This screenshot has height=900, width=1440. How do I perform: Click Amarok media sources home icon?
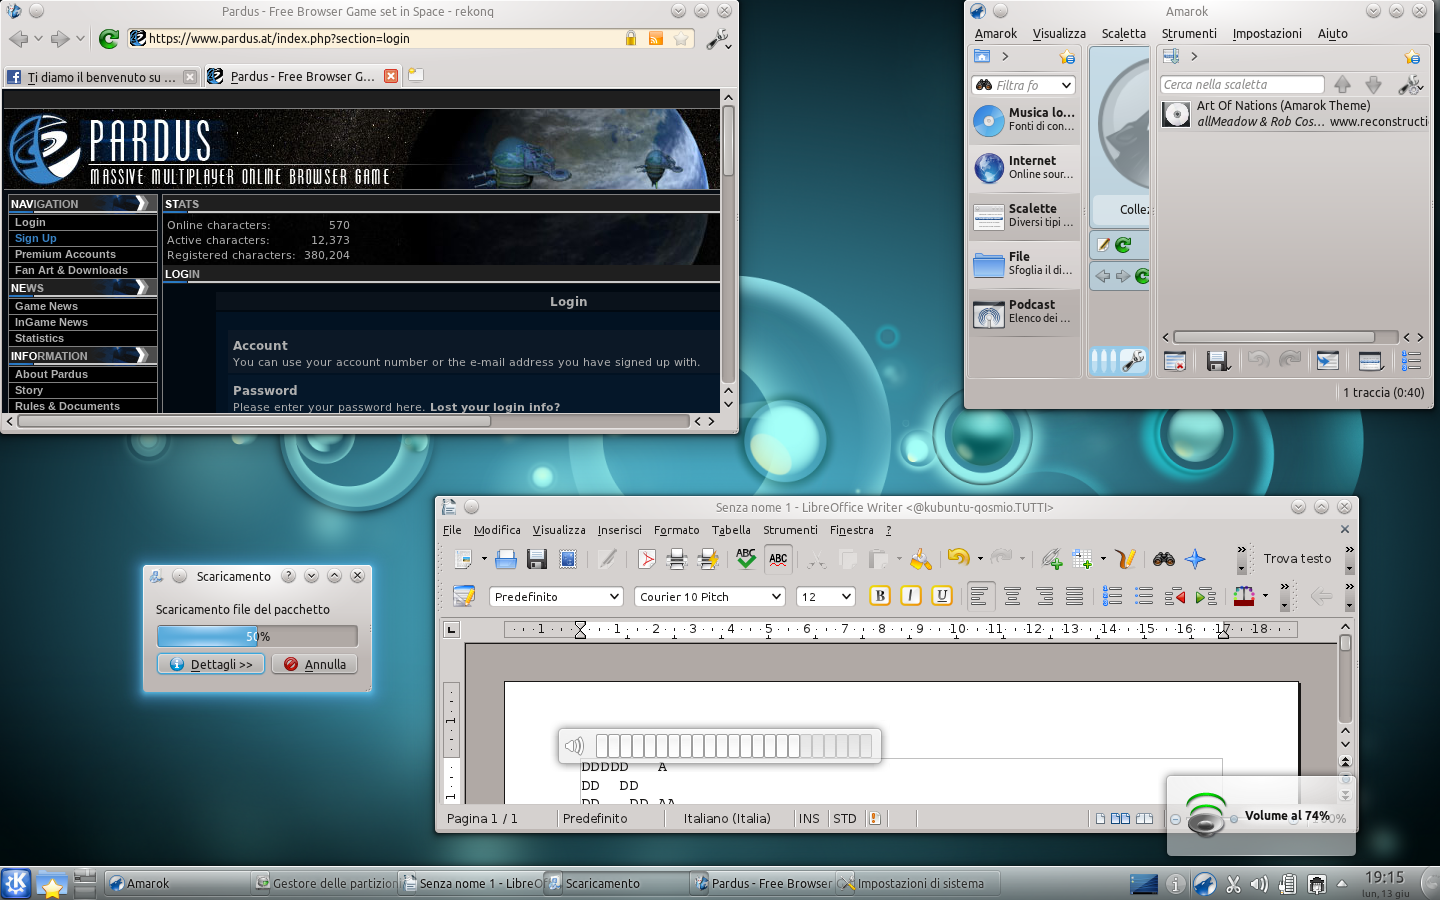tap(982, 56)
